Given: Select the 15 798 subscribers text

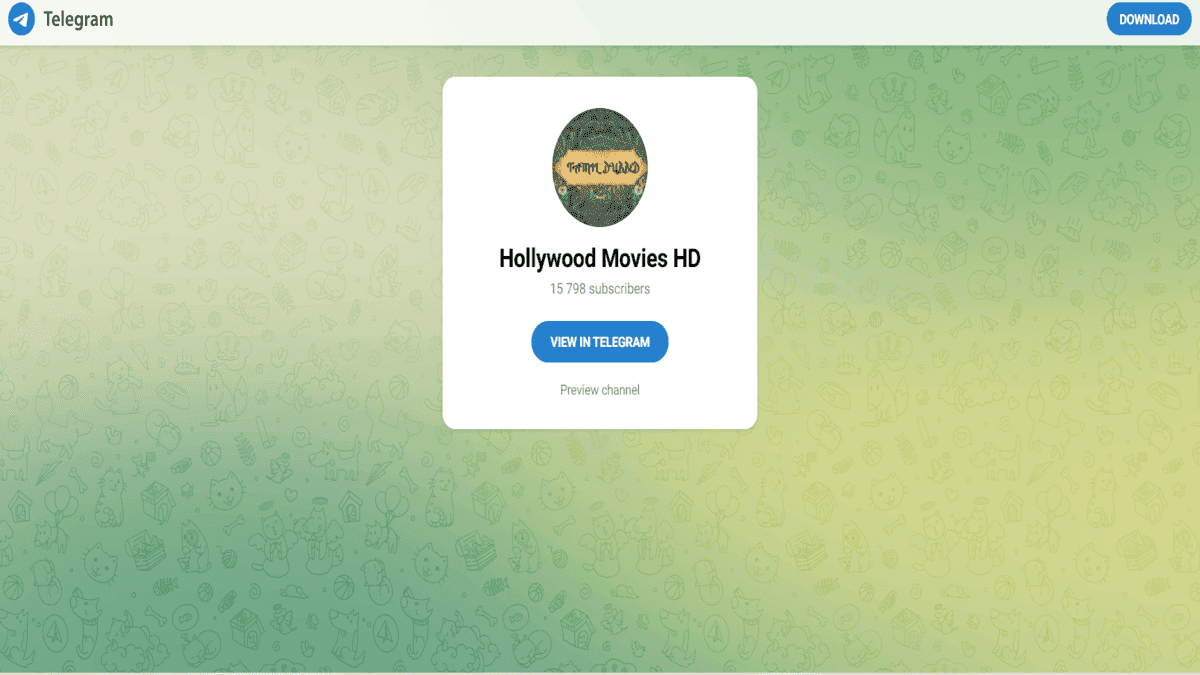Looking at the screenshot, I should pos(600,289).
